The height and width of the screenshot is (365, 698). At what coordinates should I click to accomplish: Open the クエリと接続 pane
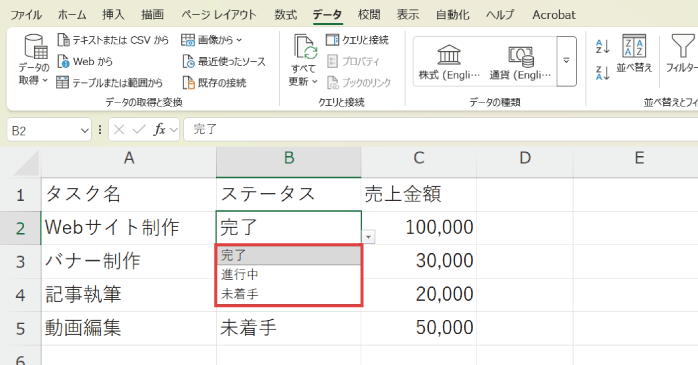pos(357,40)
